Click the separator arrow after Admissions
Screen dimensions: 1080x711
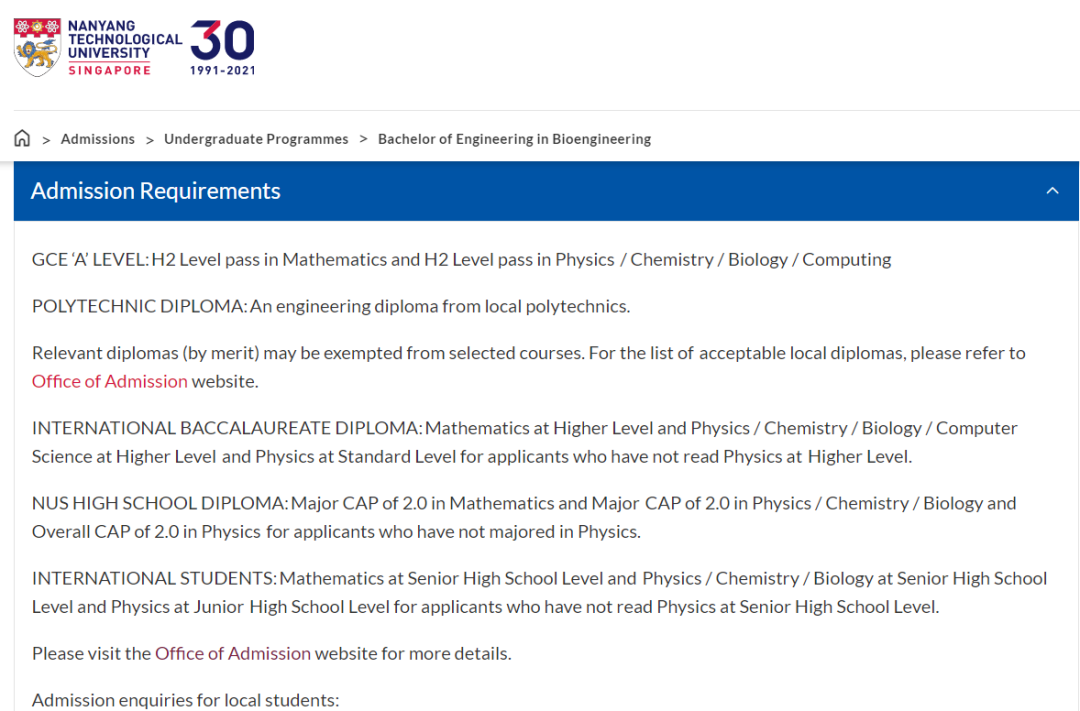click(x=149, y=140)
